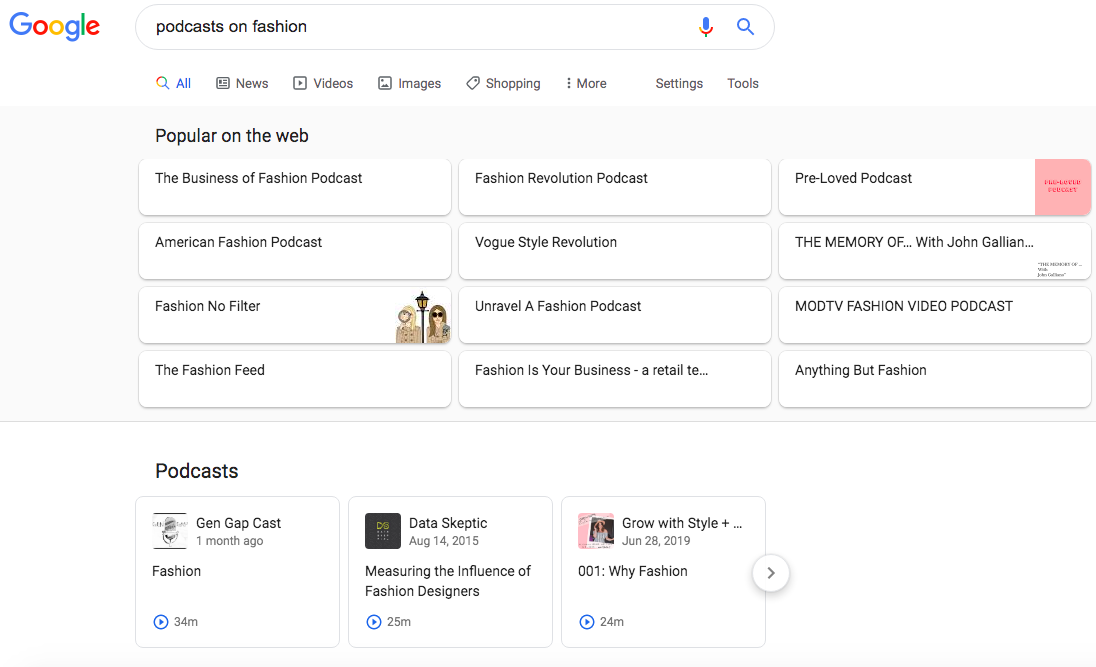Screen dimensions: 1096x667
Task: Switch to the News tab
Action: [x=242, y=83]
